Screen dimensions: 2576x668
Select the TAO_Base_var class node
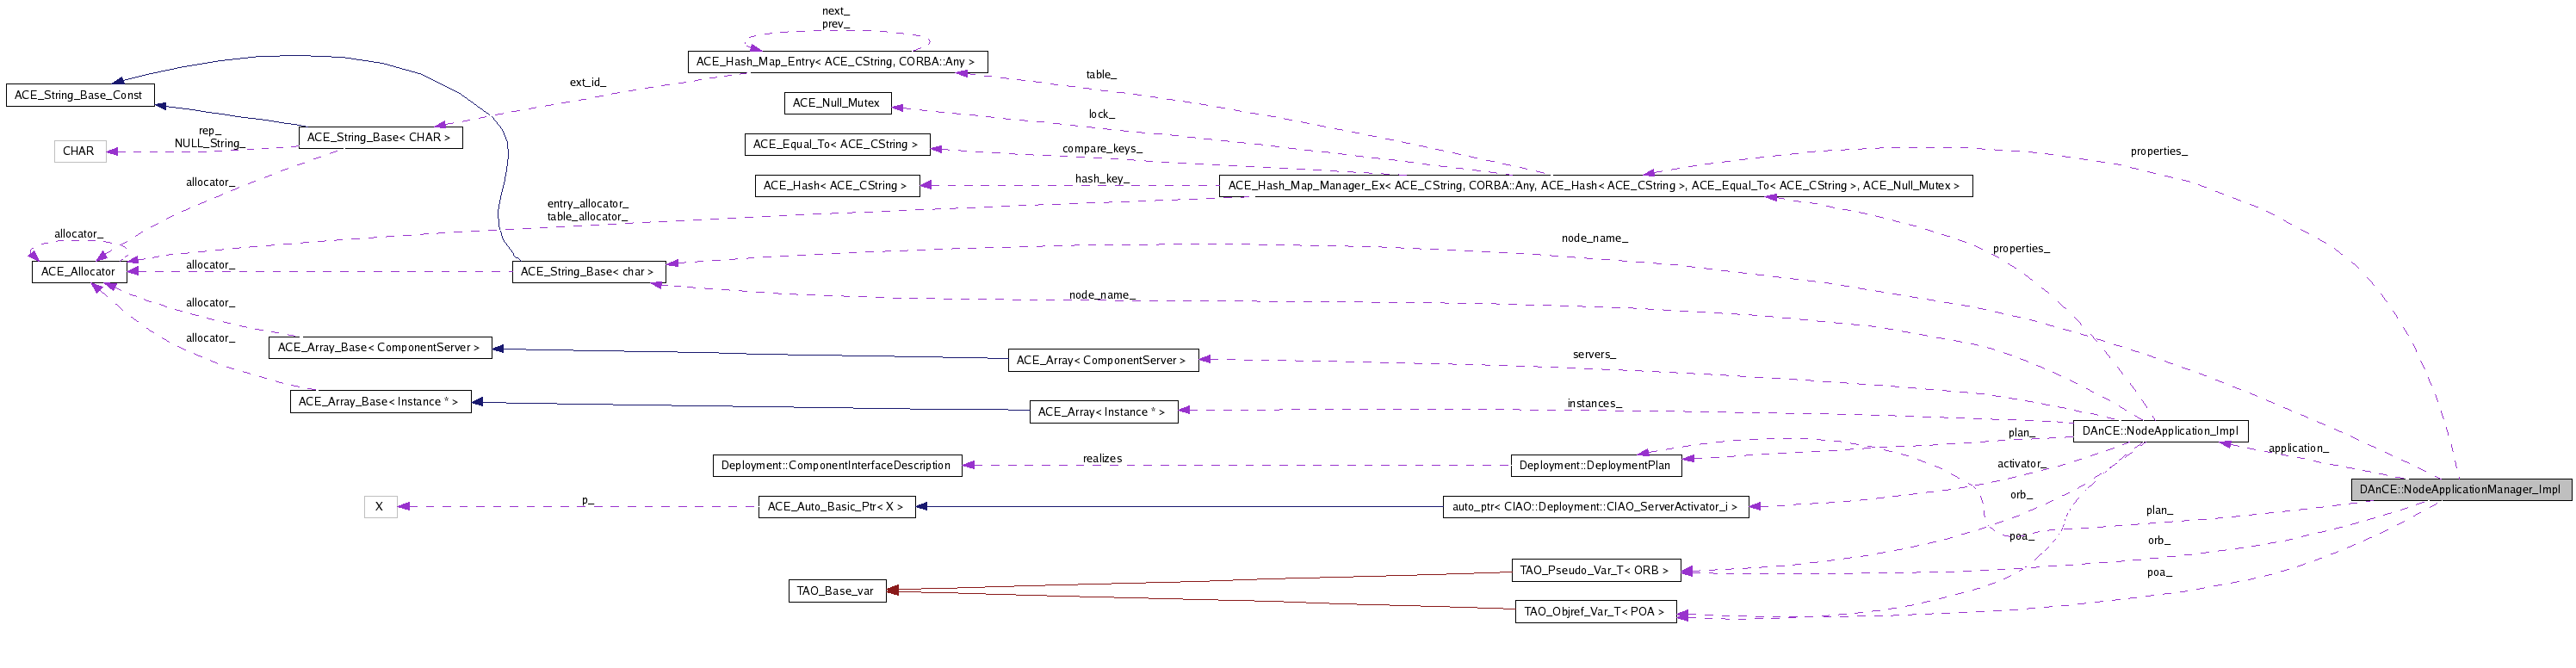tap(836, 591)
